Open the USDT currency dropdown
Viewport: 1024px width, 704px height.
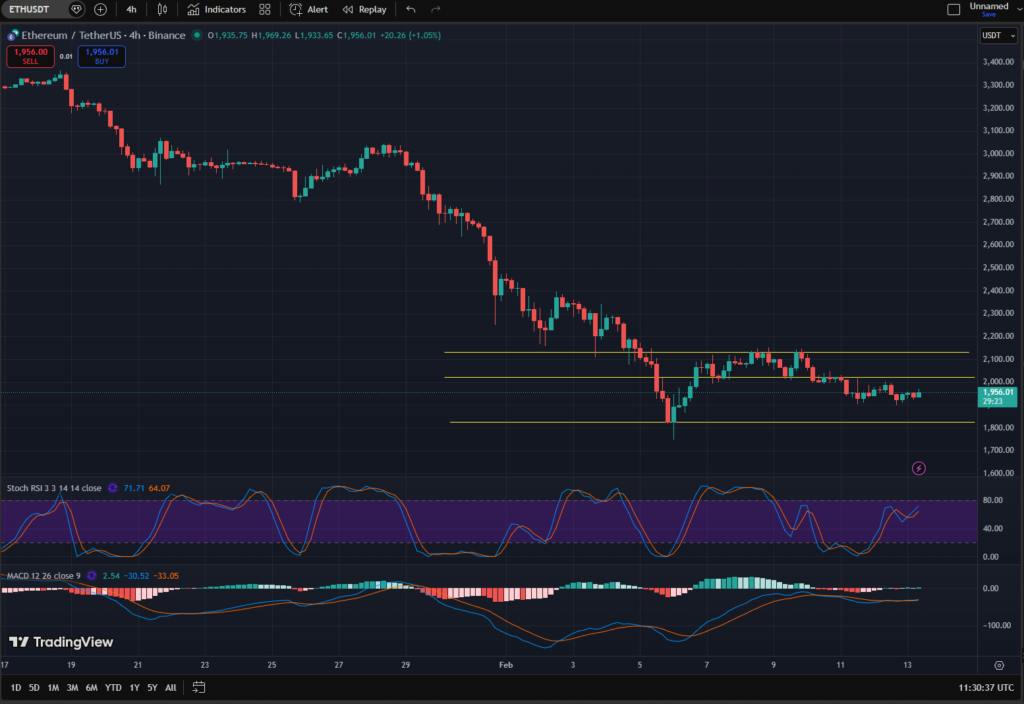[997, 35]
